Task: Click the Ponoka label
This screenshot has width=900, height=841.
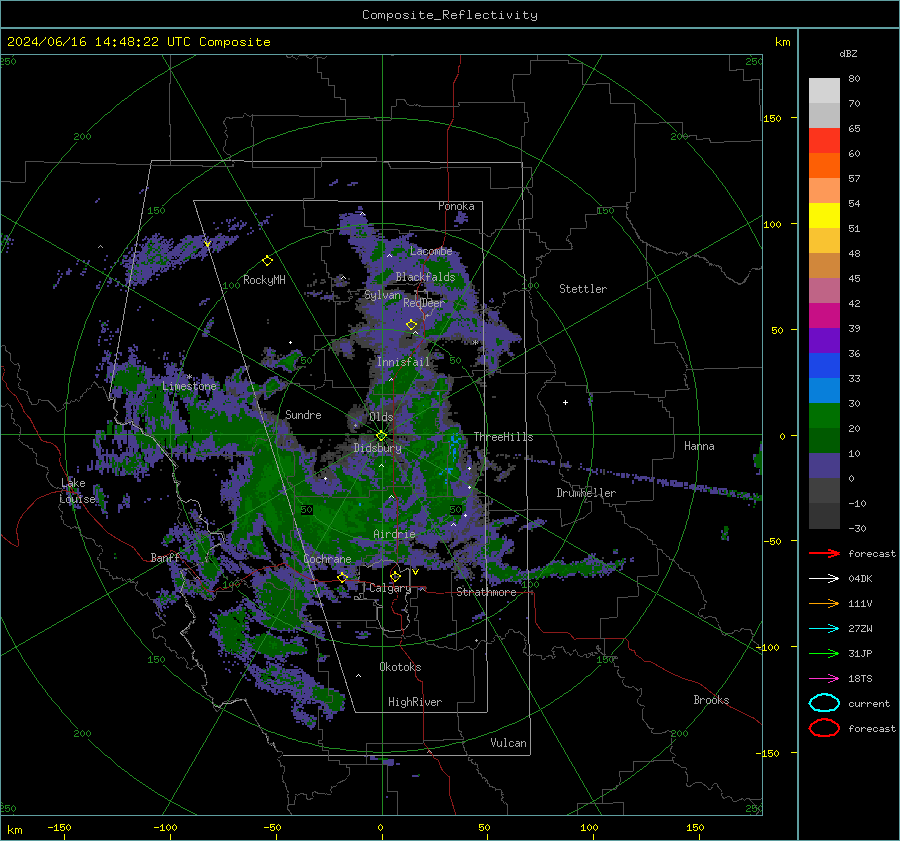Action: pyautogui.click(x=456, y=206)
